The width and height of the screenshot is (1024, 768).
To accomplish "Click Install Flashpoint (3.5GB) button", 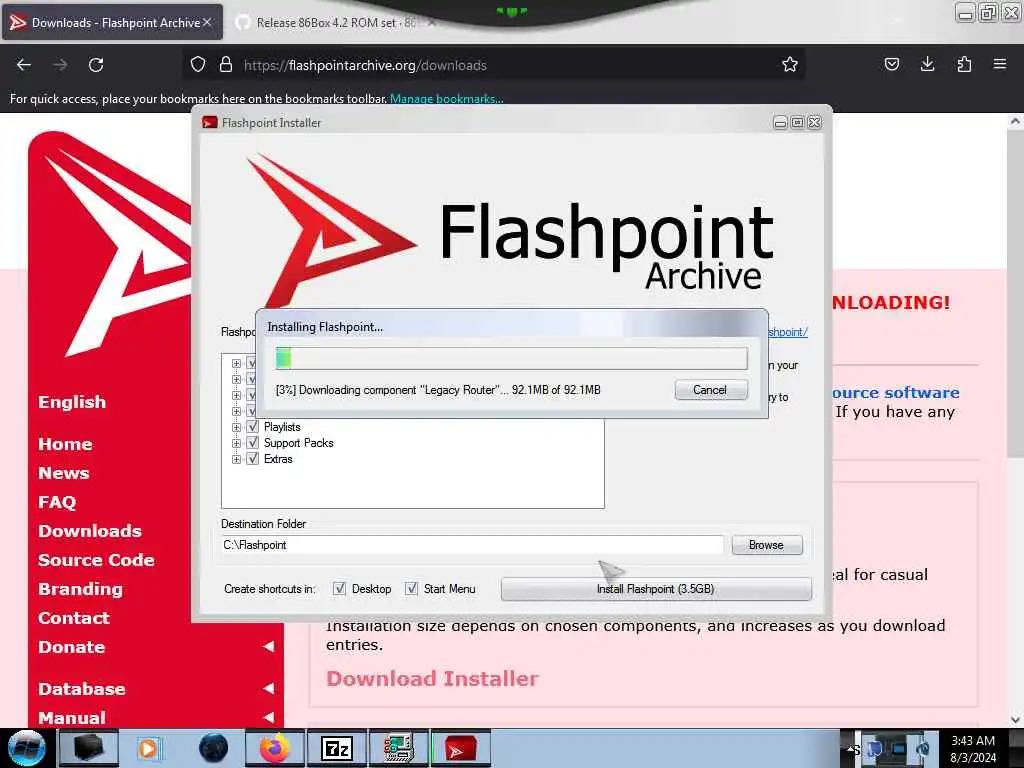I will coord(656,589).
